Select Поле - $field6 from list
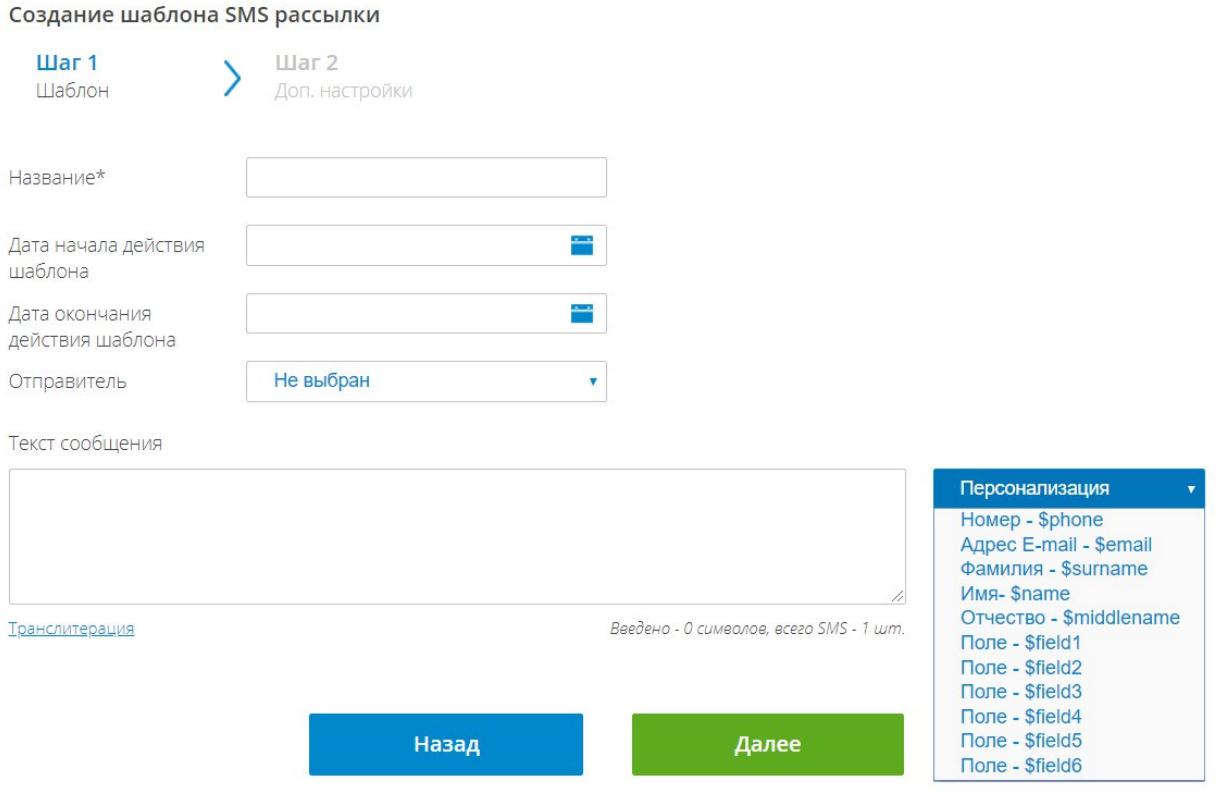The height and width of the screenshot is (791, 1222). click(x=1020, y=766)
